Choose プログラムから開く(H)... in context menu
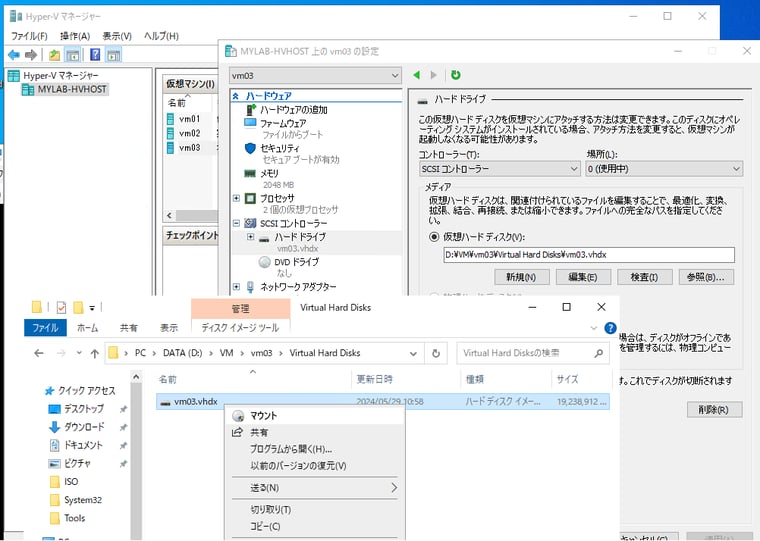Image resolution: width=760 pixels, height=541 pixels. 315,449
